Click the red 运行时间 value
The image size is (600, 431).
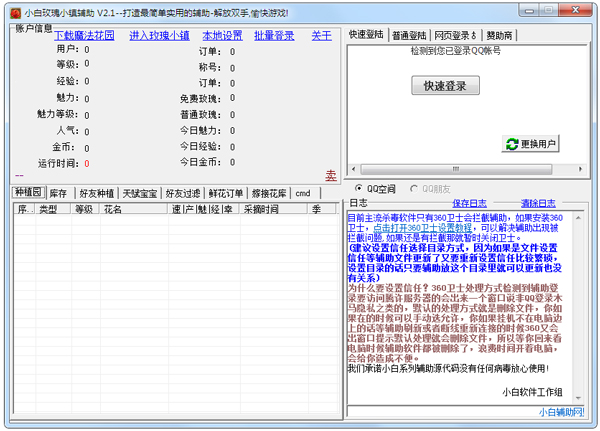pyautogui.click(x=87, y=164)
